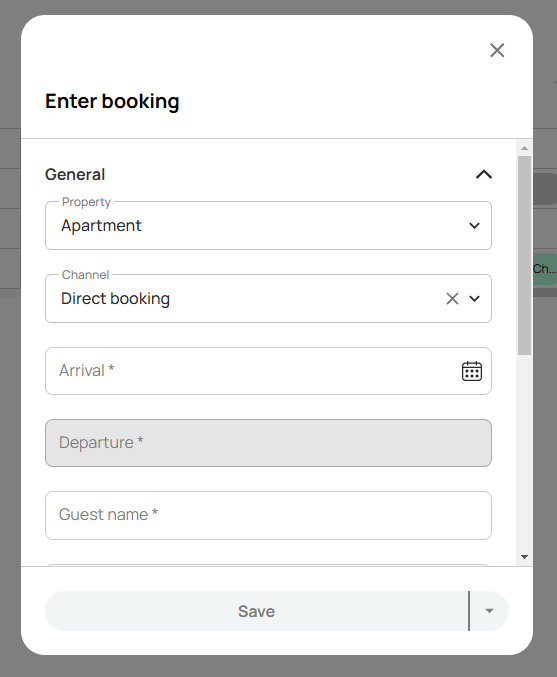Screen dimensions: 557x677
Task: Click the scrollbar down arrow
Action: point(524,557)
